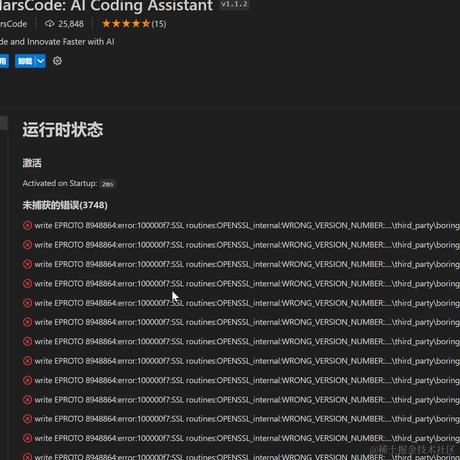Select the 25,848 install count
460x460 pixels.
[x=71, y=24]
